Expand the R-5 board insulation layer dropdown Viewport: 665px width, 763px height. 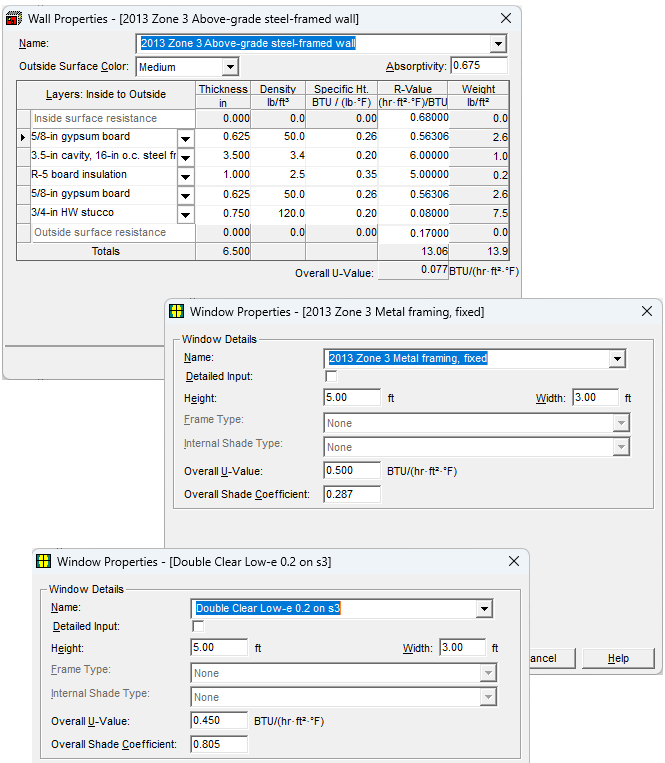click(x=185, y=177)
